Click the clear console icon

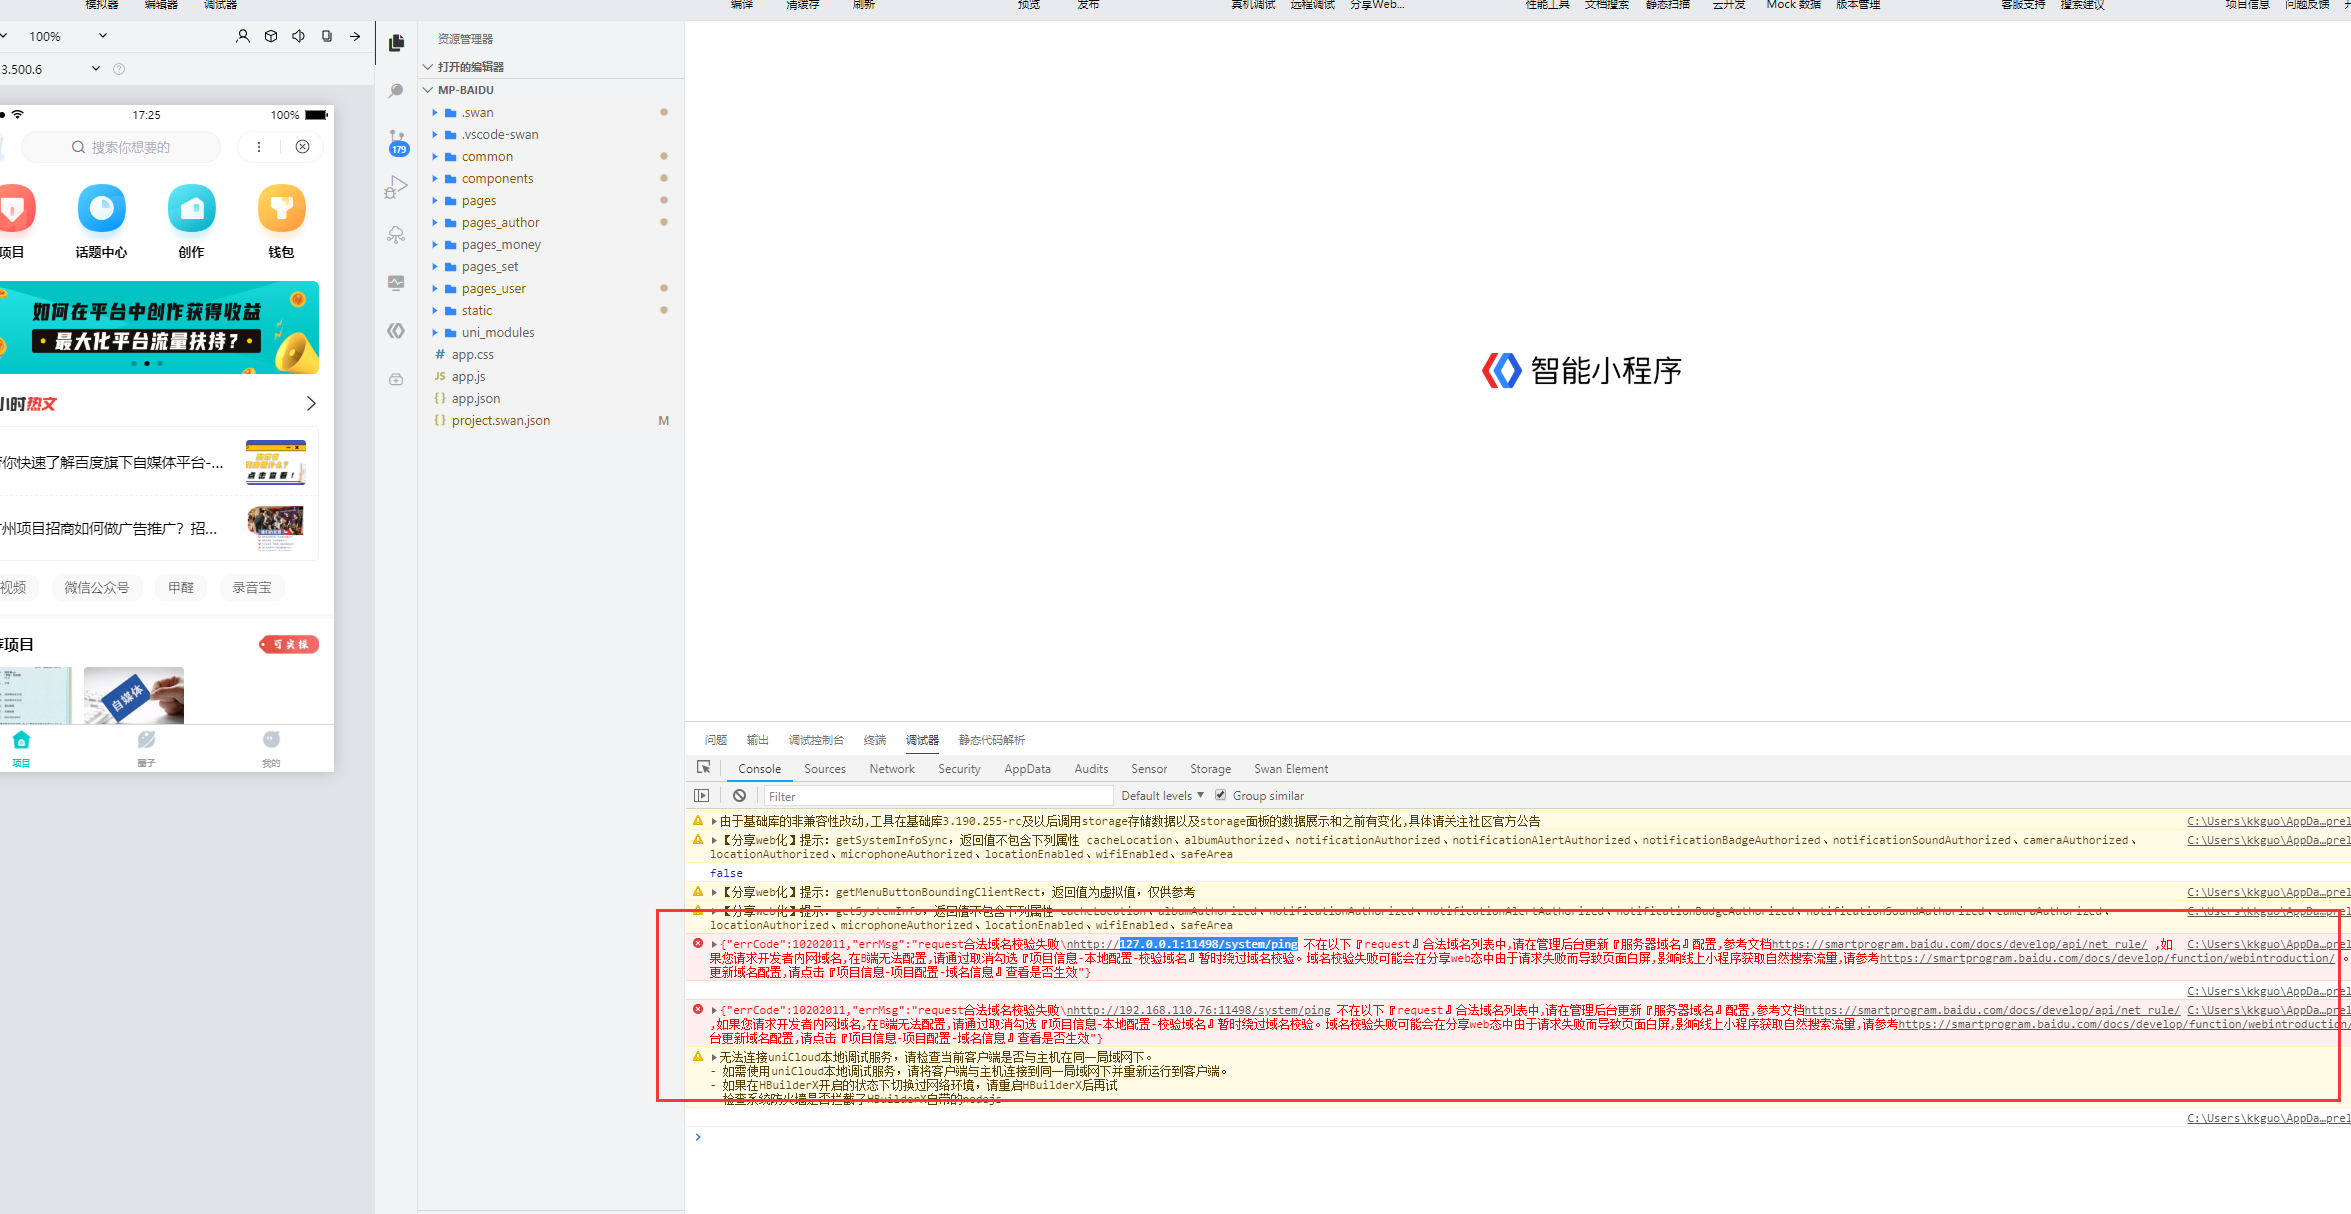click(739, 796)
